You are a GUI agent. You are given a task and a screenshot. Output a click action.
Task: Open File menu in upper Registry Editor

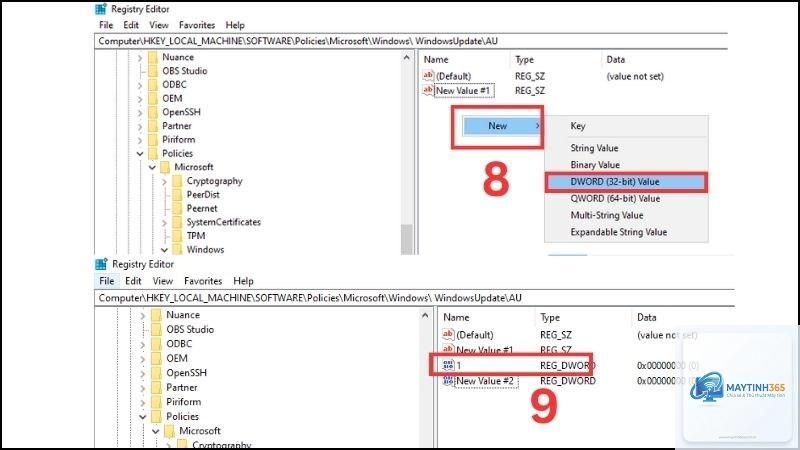[x=106, y=25]
